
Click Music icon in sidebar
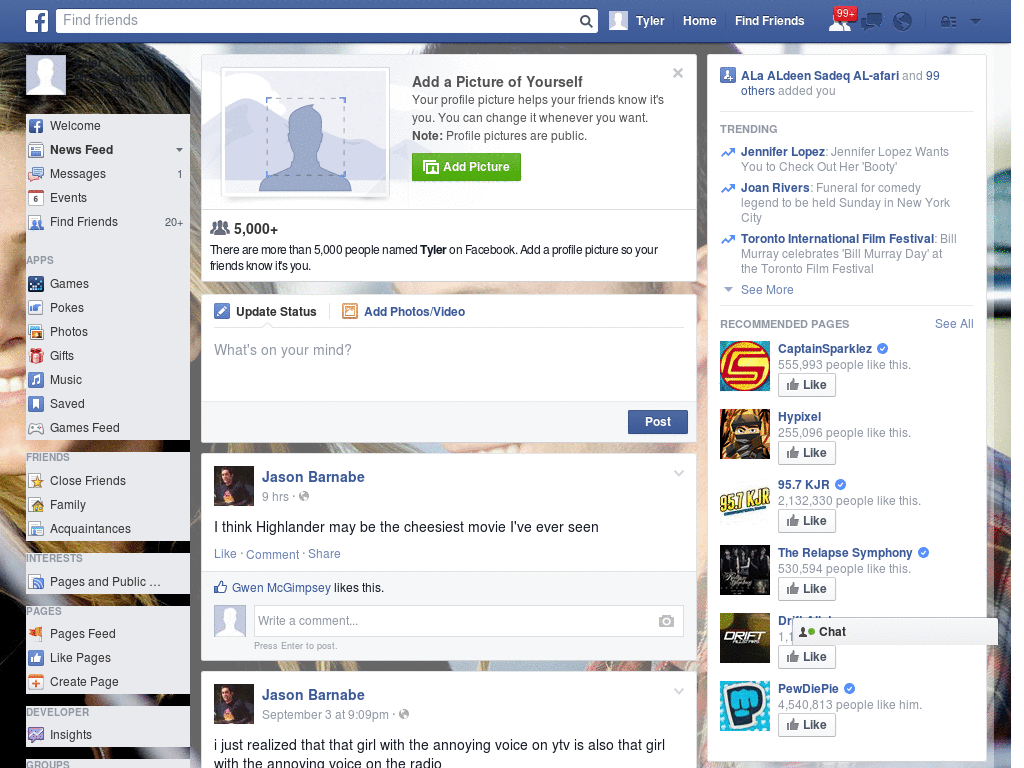36,380
